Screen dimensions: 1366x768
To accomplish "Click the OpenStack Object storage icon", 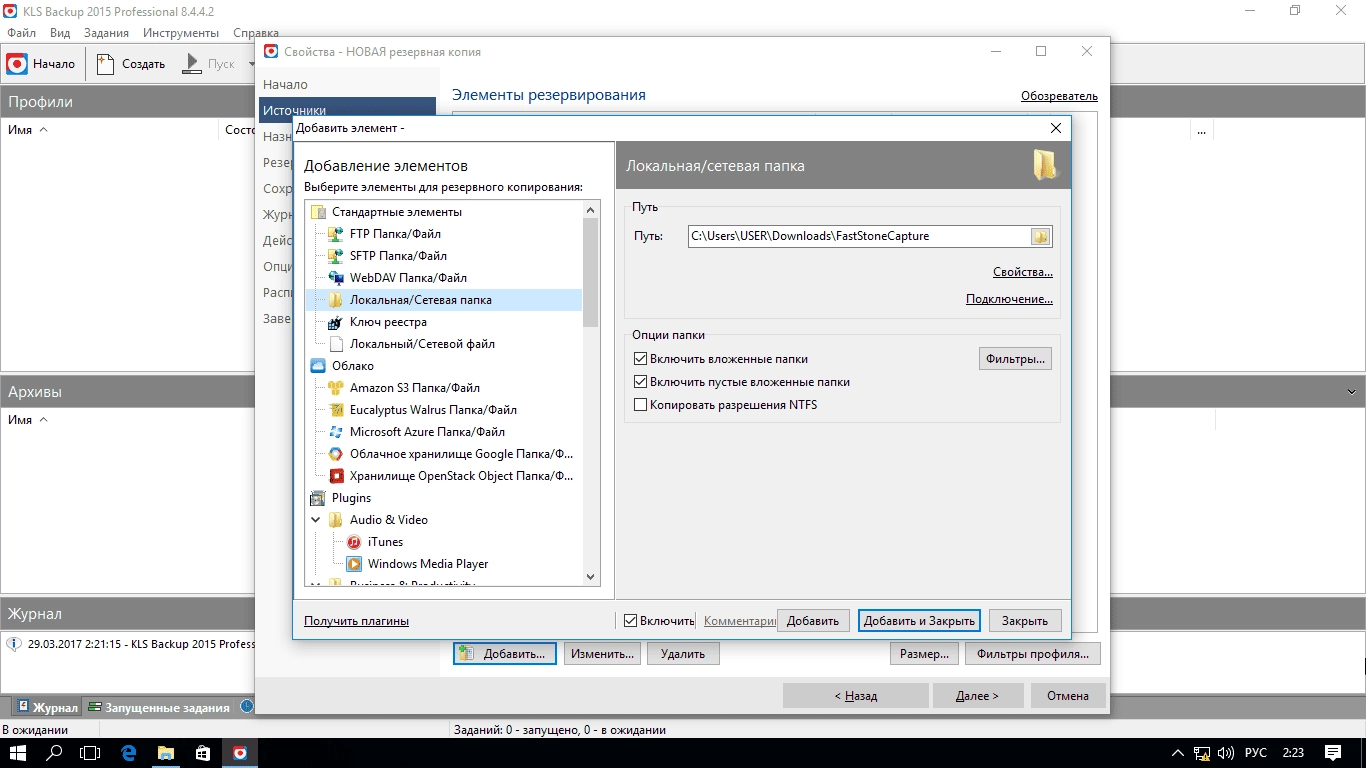I will click(336, 476).
